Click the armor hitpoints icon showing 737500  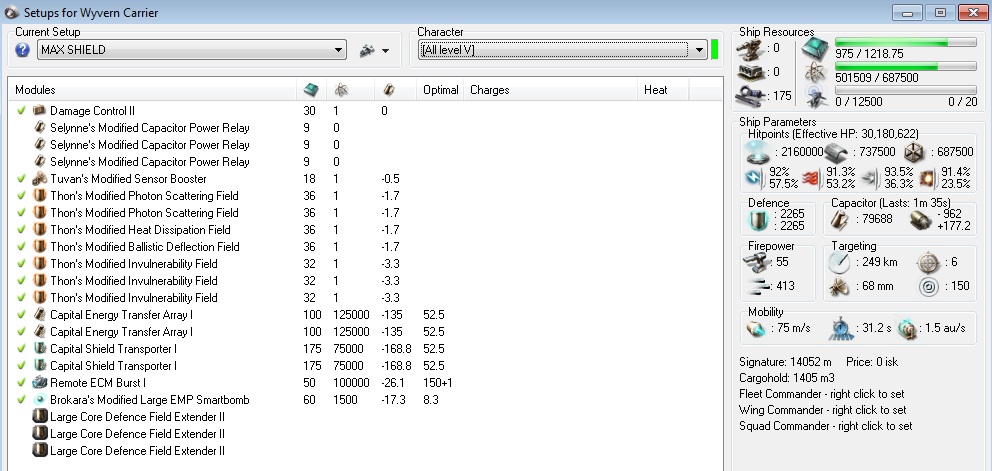836,153
